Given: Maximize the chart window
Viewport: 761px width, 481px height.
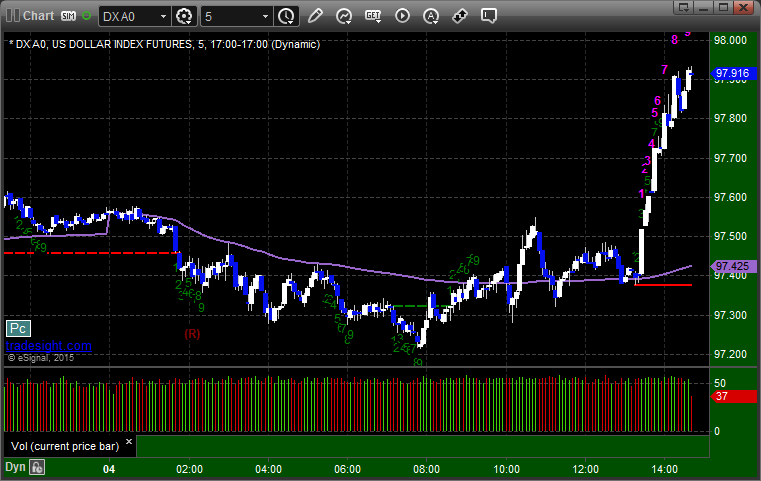Looking at the screenshot, I should pos(724,7).
